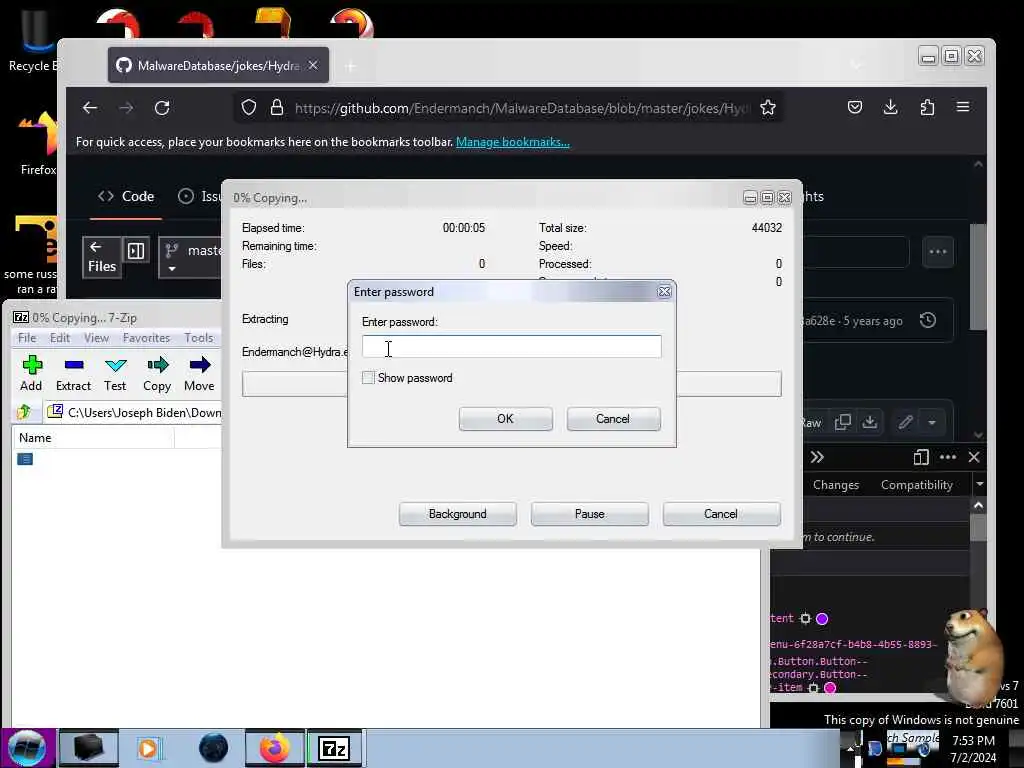Open the 7-Zip Favorites menu
Screen dimensions: 1024x768
point(146,338)
